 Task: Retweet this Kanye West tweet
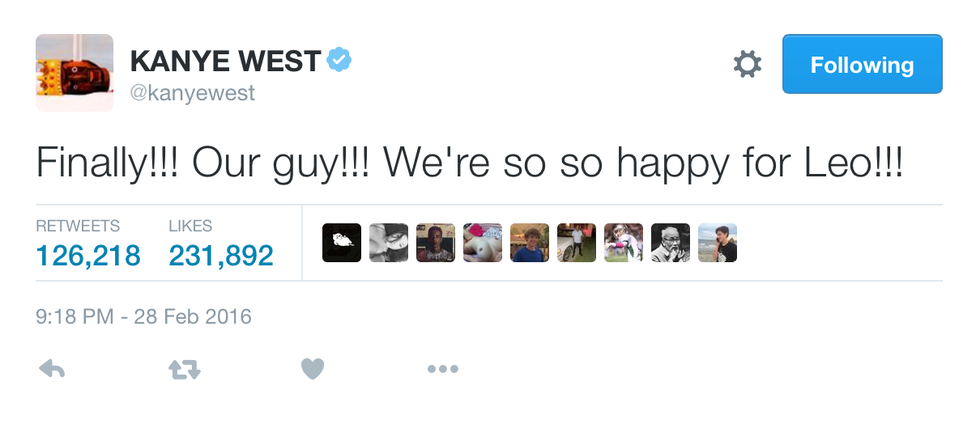tap(184, 369)
